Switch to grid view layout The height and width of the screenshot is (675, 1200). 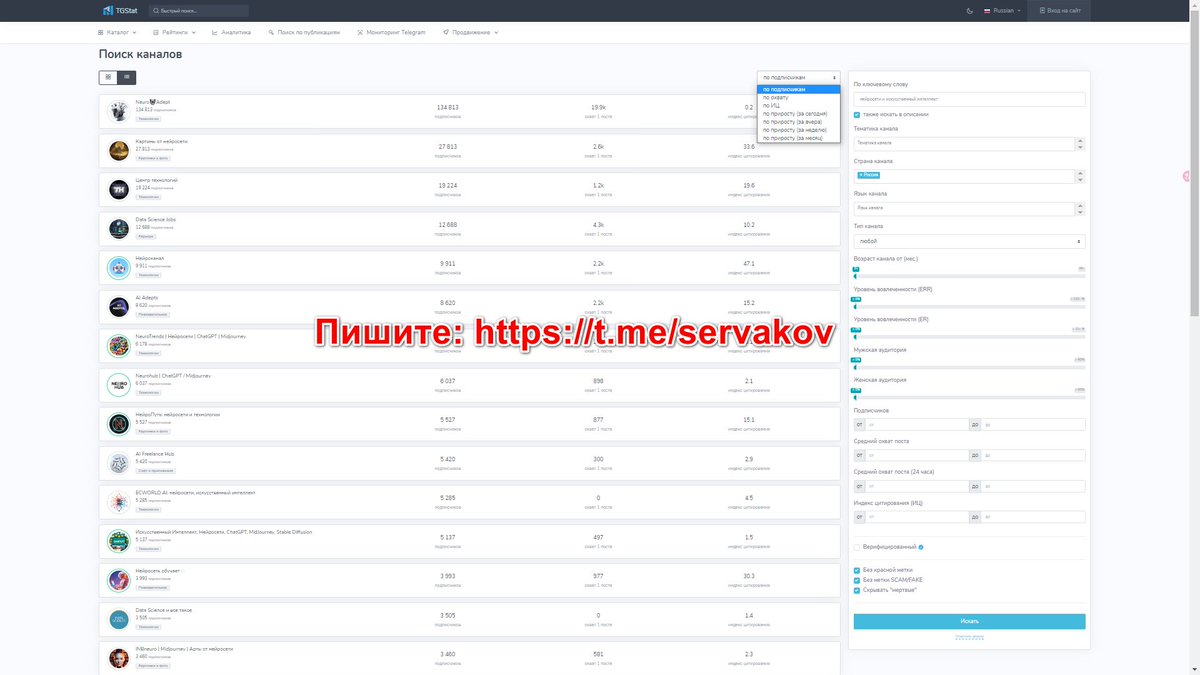click(x=108, y=77)
